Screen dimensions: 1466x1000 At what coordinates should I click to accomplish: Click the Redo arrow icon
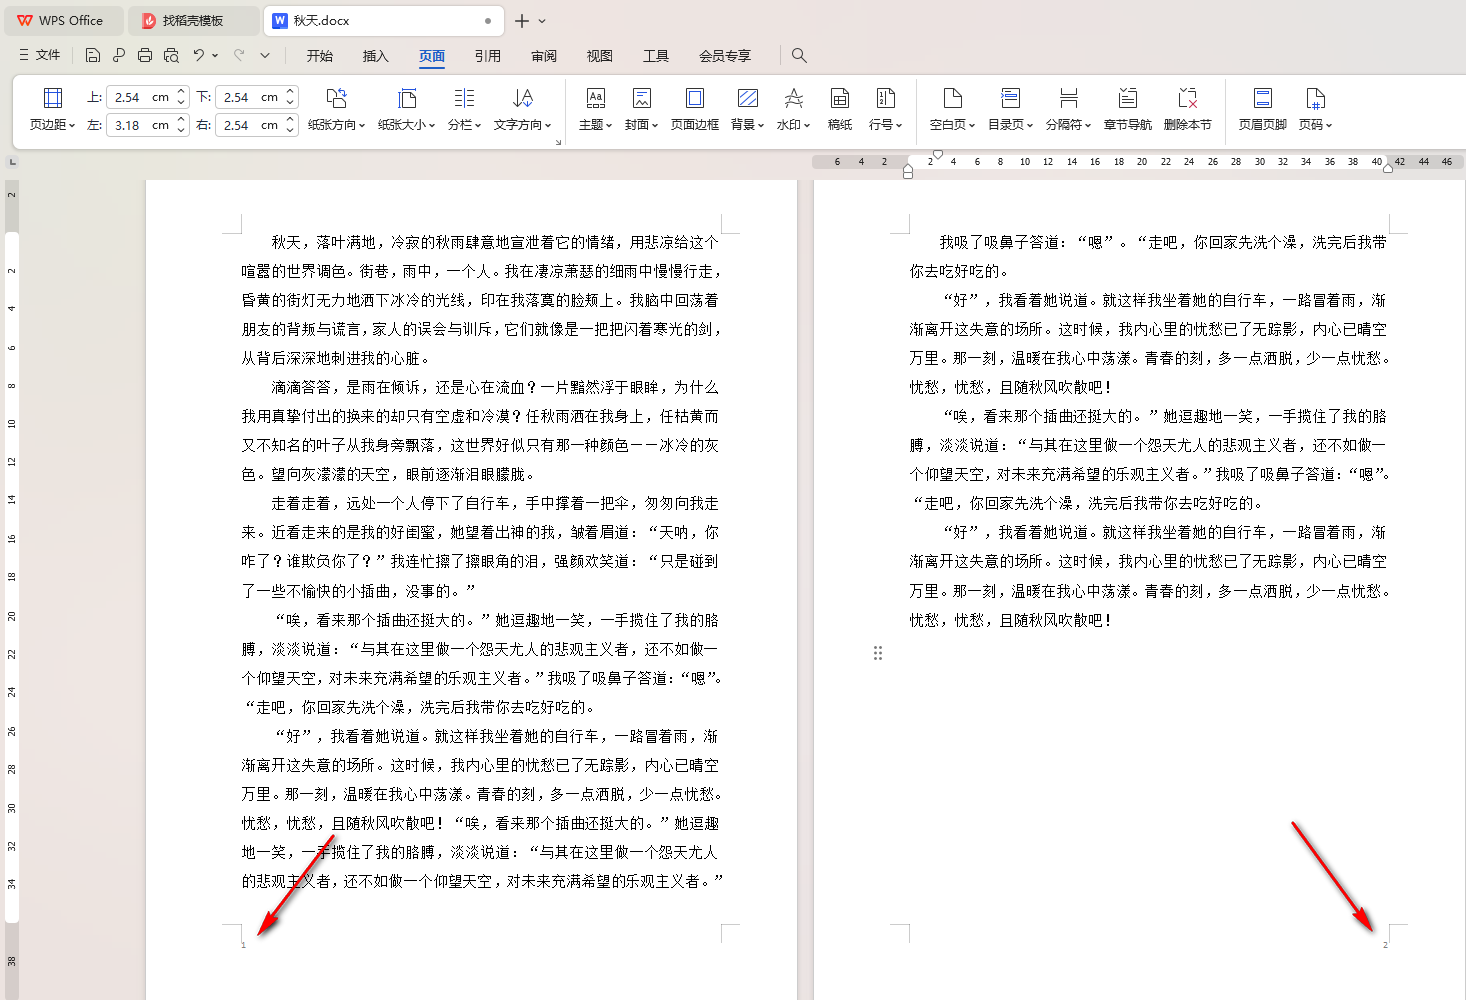pos(239,55)
